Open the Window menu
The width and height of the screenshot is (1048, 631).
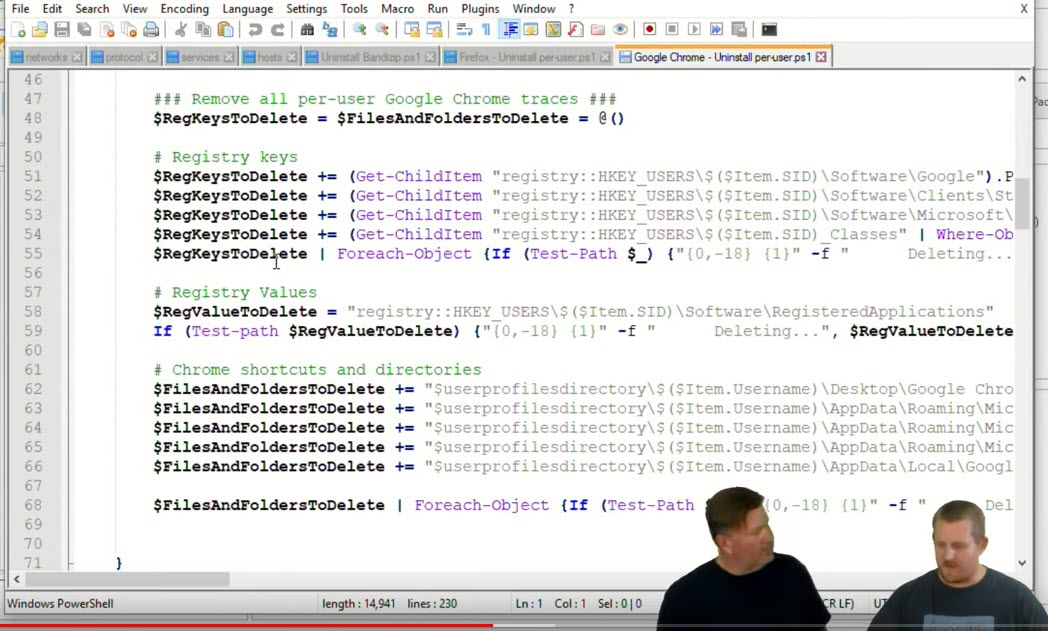coord(534,9)
